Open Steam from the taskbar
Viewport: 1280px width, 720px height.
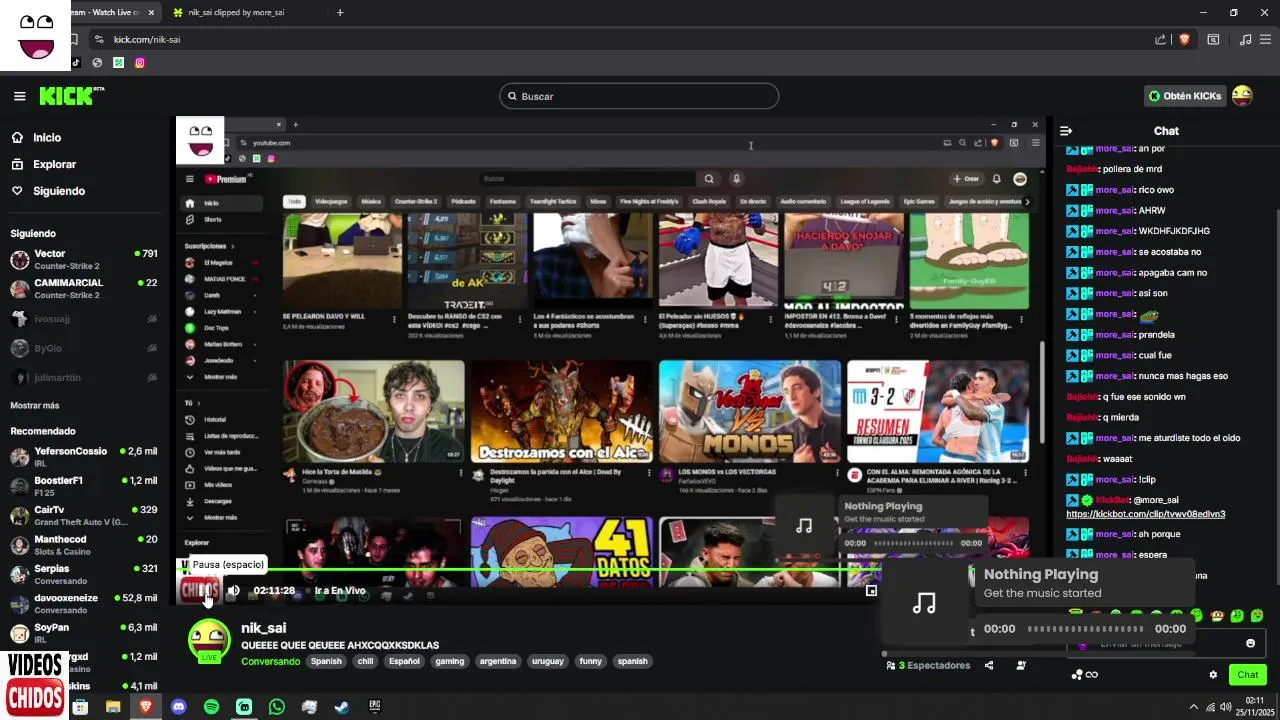[x=342, y=707]
